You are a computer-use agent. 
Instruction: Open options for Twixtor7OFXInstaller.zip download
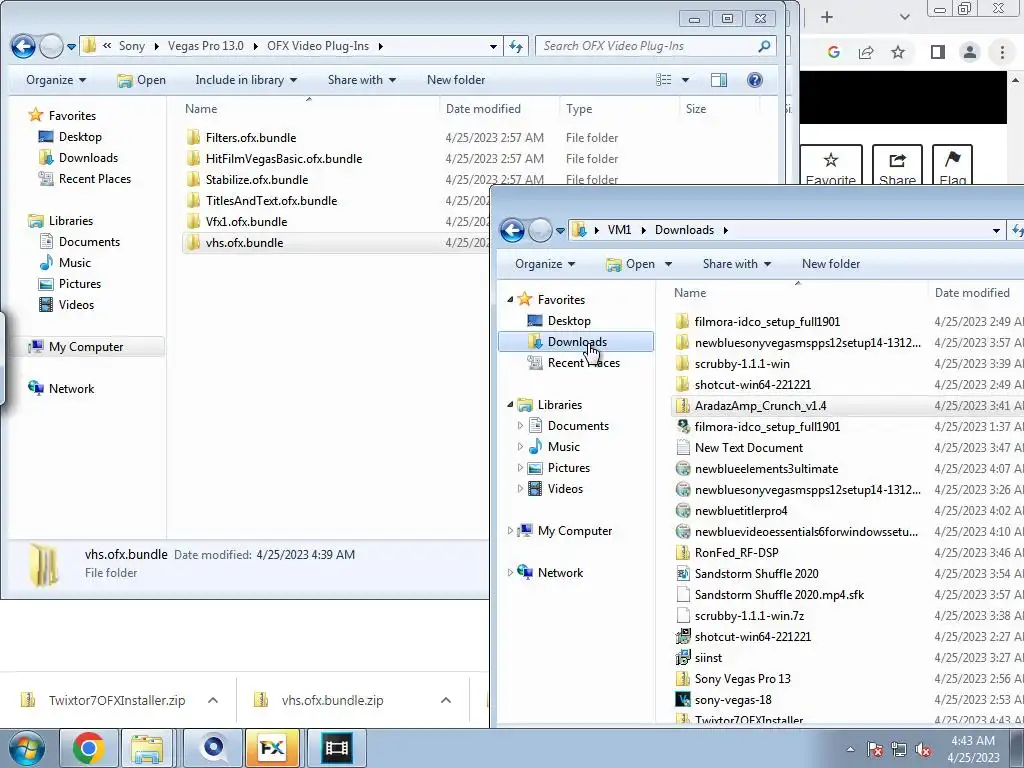(x=213, y=700)
